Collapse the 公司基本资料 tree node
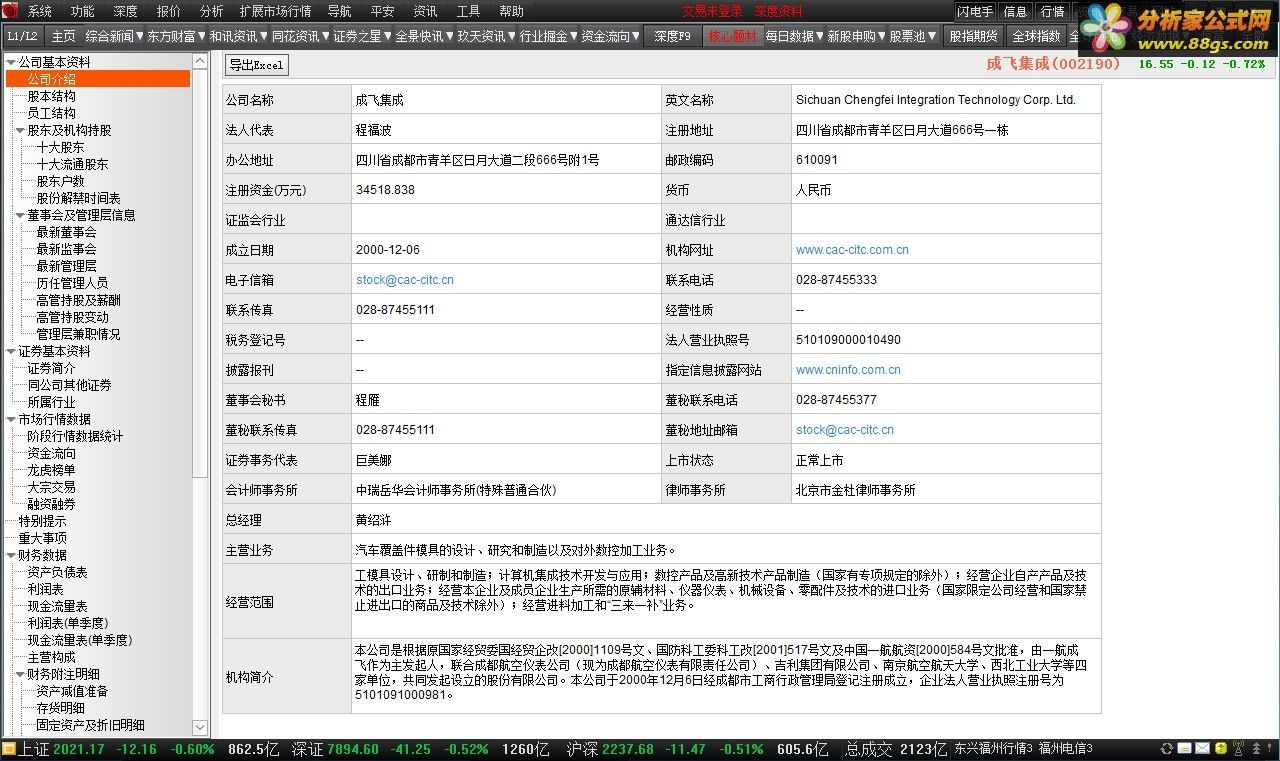The width and height of the screenshot is (1280, 761). tap(11, 62)
